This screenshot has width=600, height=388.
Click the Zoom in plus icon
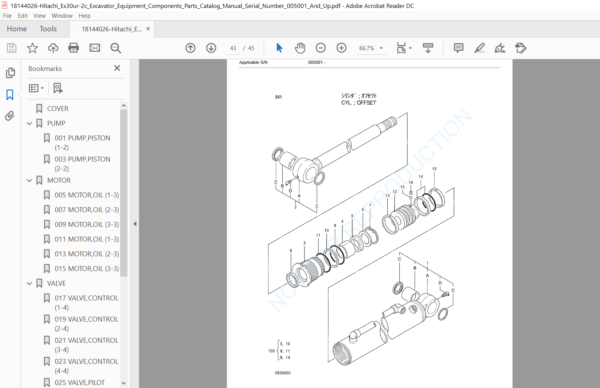point(341,48)
